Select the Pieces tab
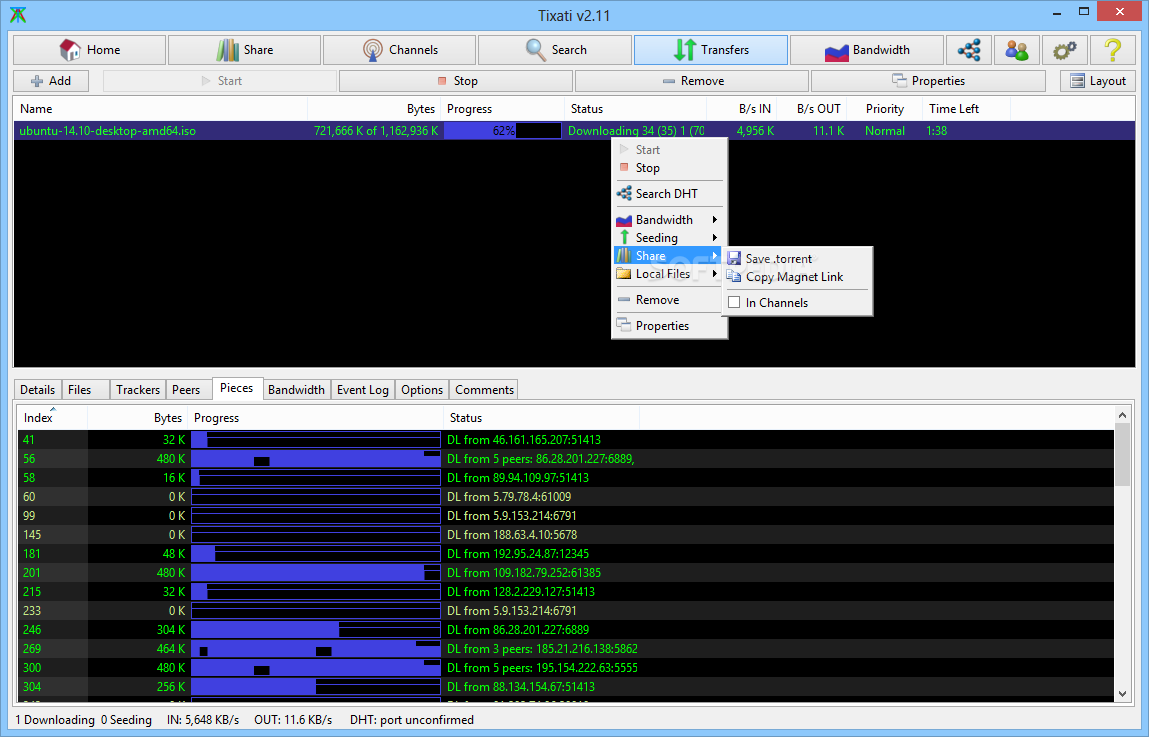Screen dimensions: 1149x737 237,388
